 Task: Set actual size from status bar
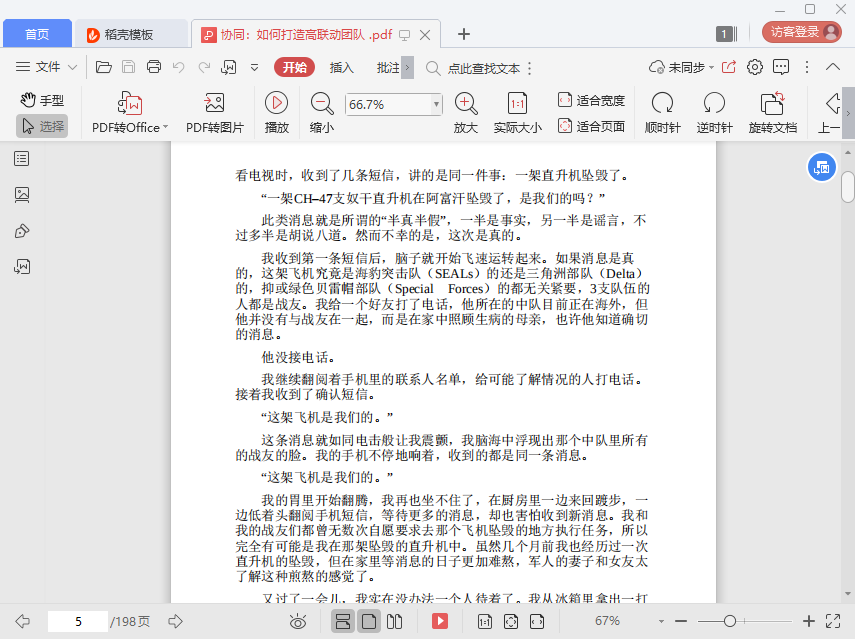pos(485,621)
